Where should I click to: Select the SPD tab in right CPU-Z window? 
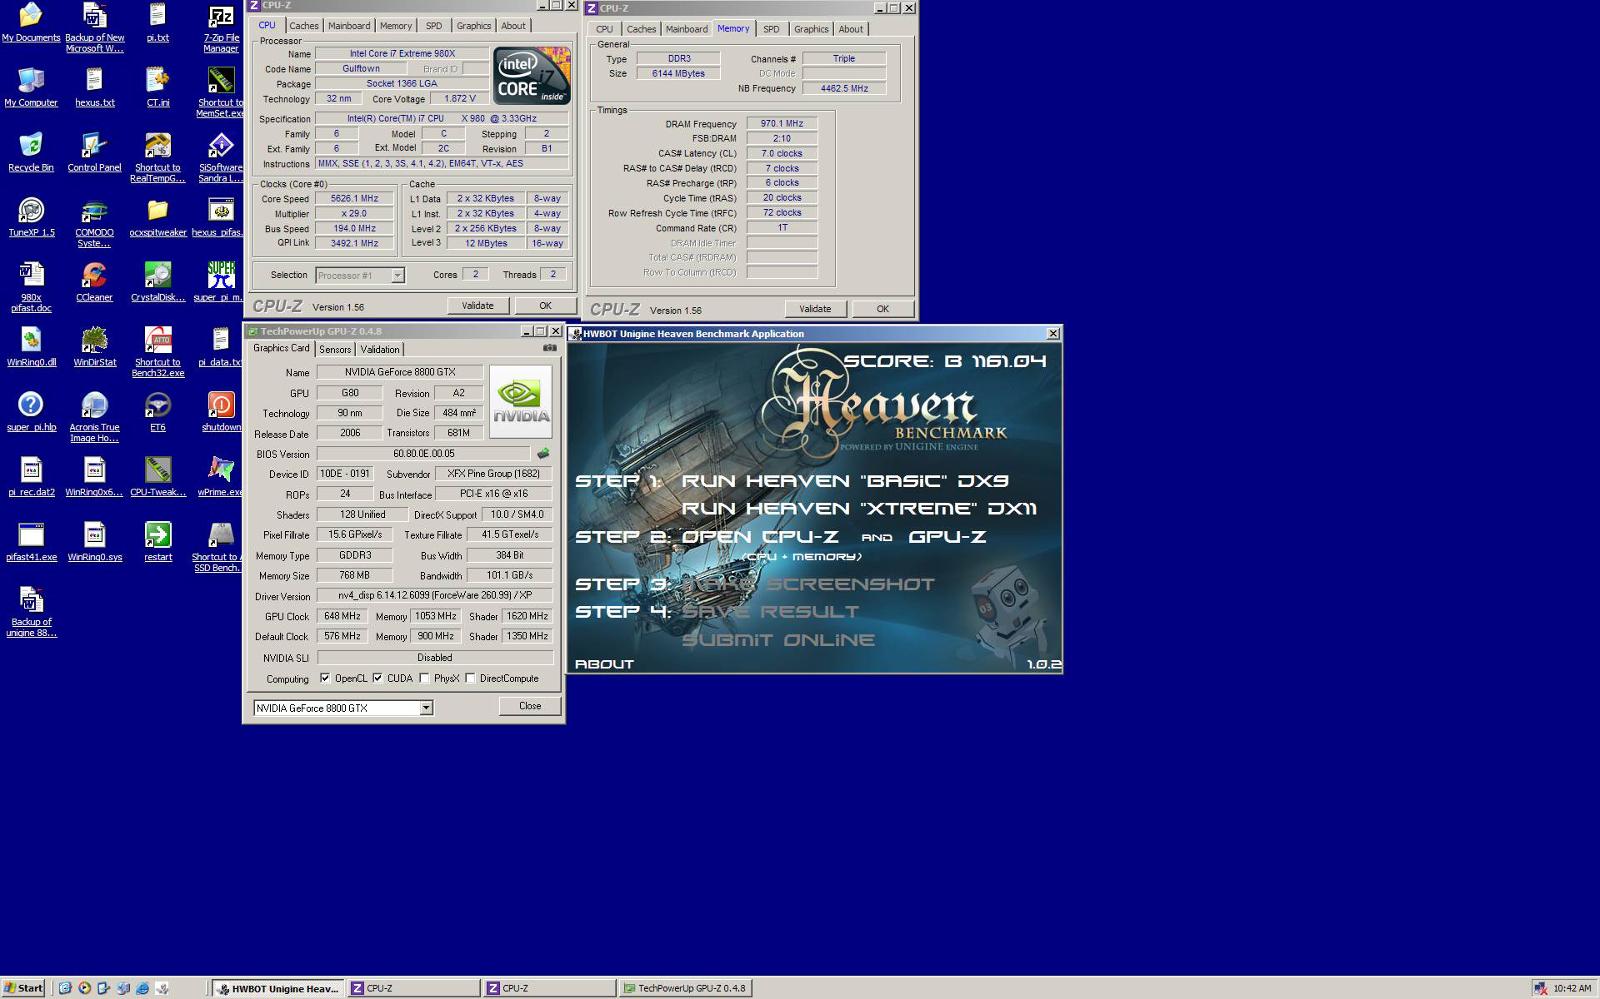point(771,29)
